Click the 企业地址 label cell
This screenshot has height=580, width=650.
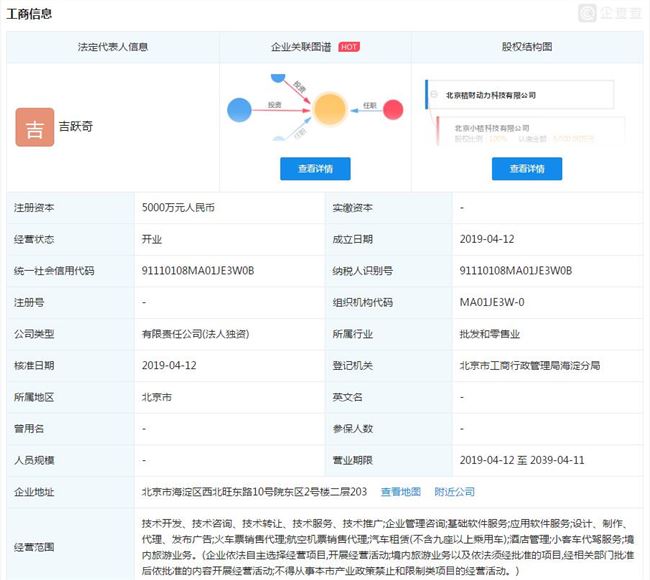70,492
